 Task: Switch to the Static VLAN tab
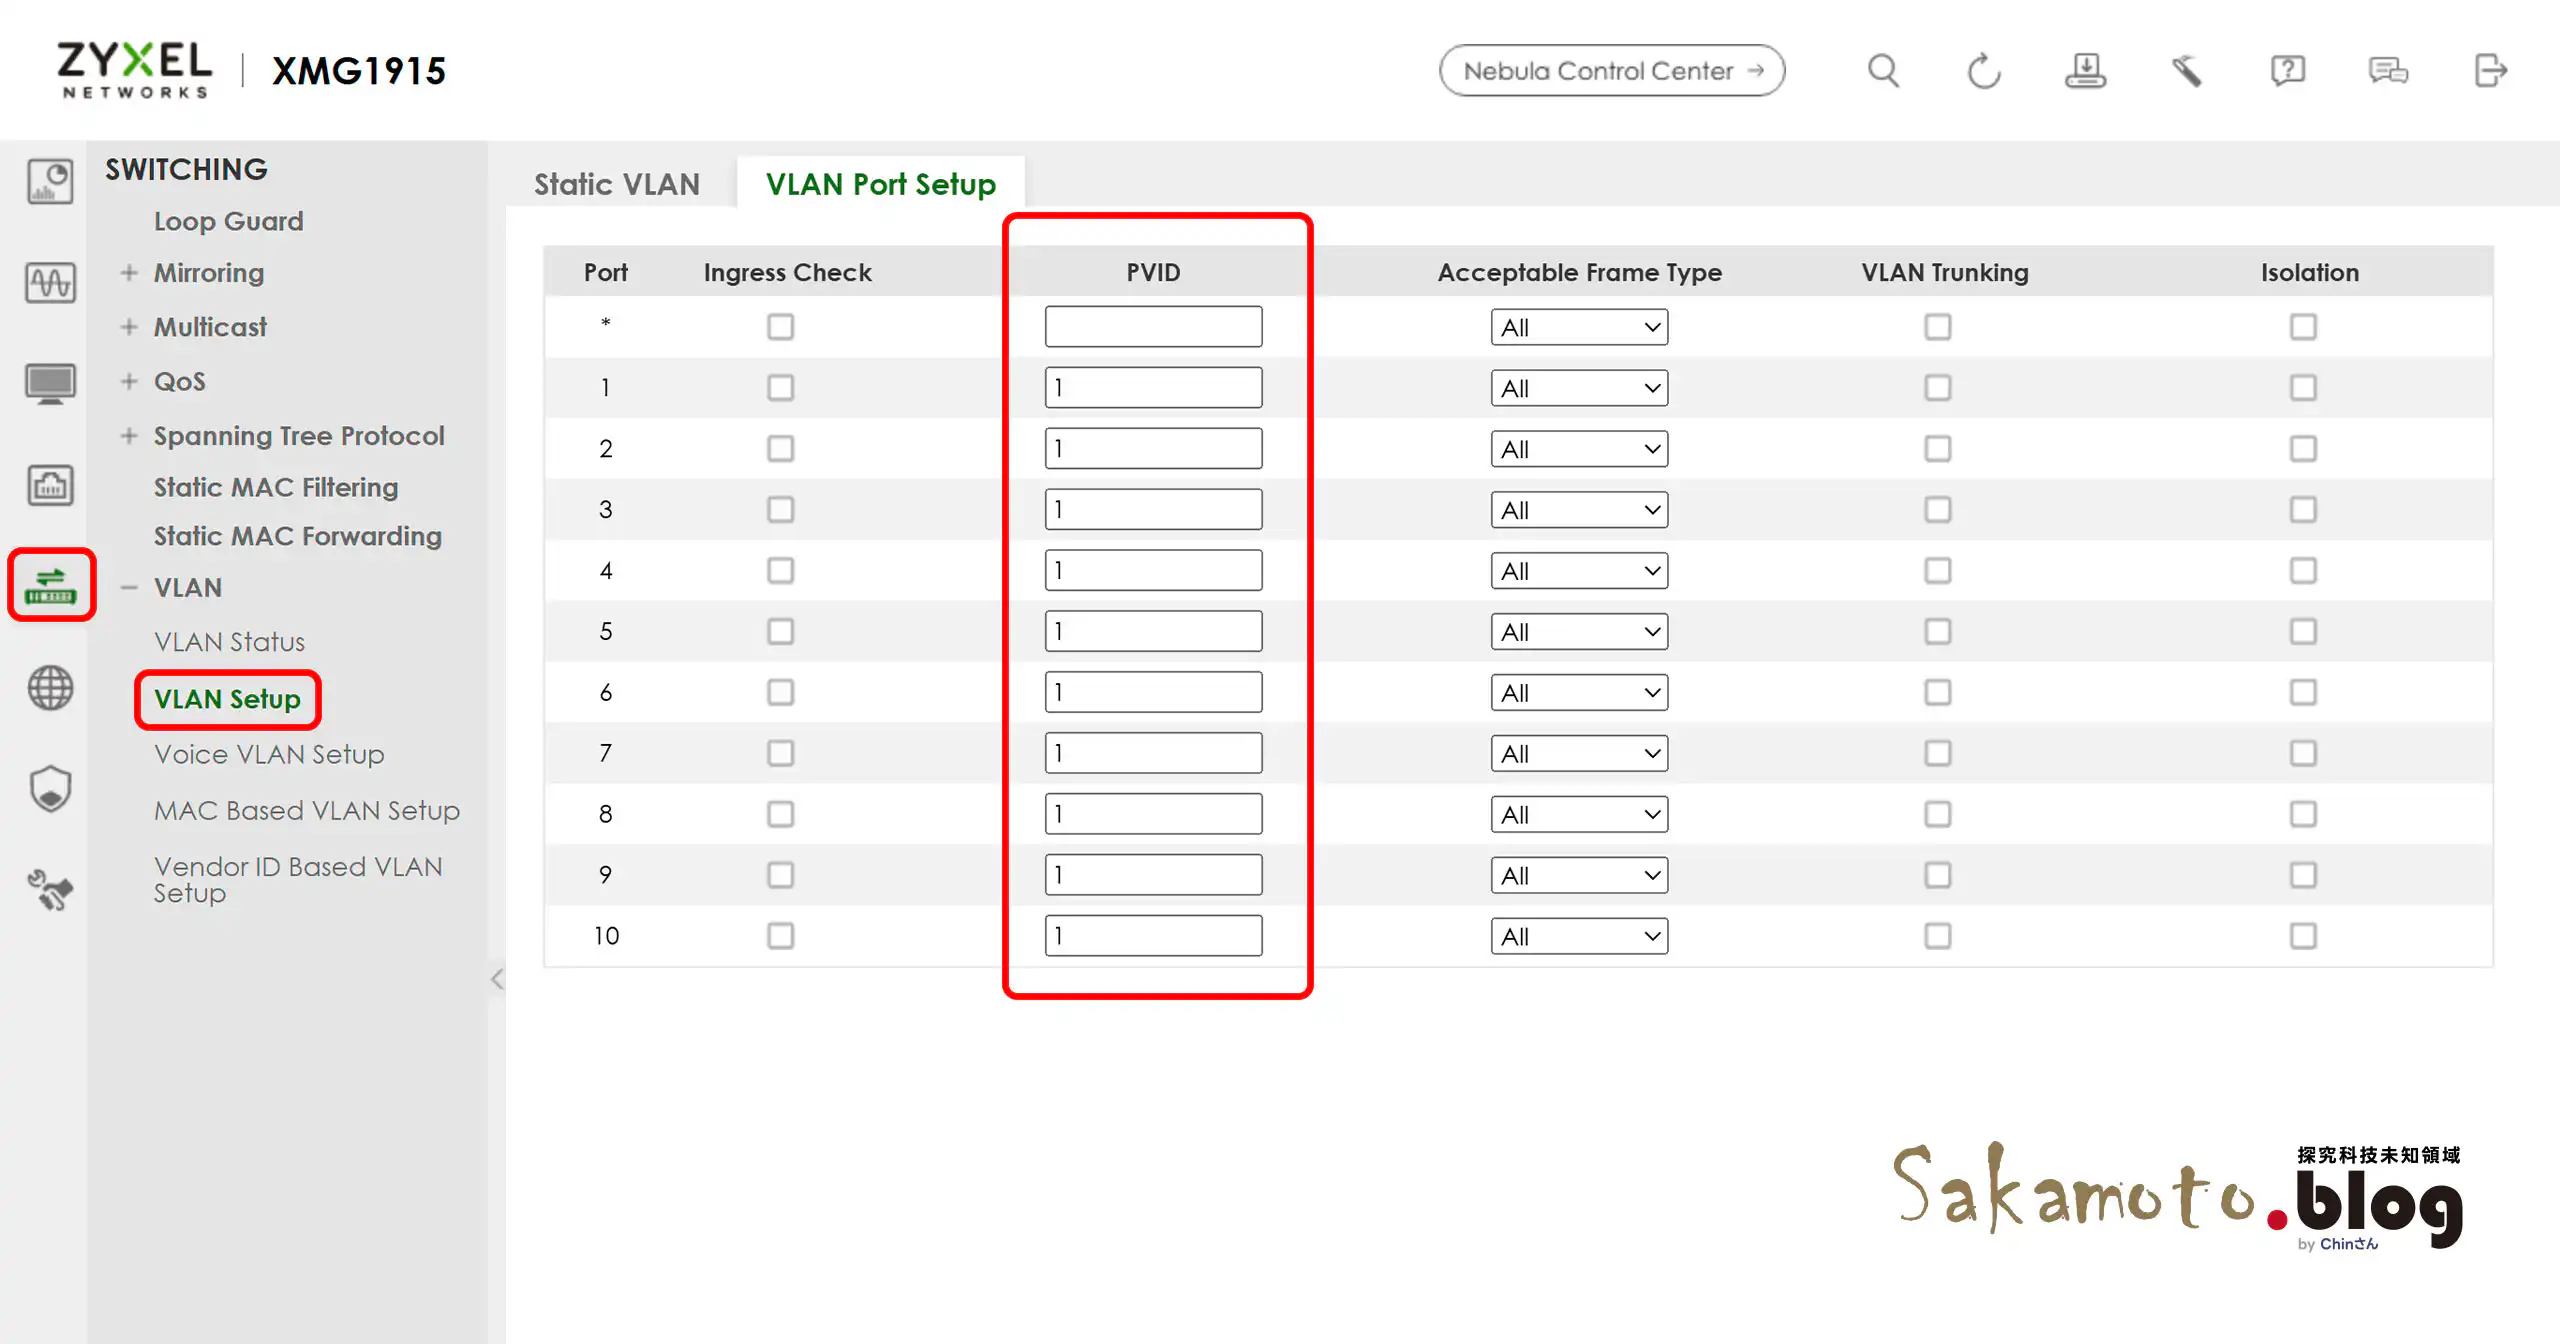coord(616,184)
